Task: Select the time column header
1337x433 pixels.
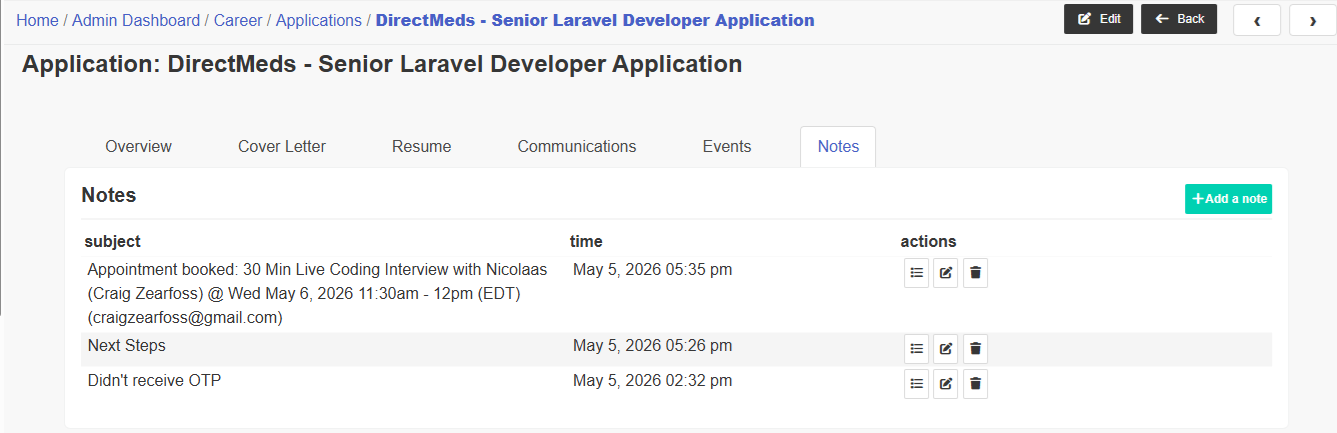Action: (586, 241)
